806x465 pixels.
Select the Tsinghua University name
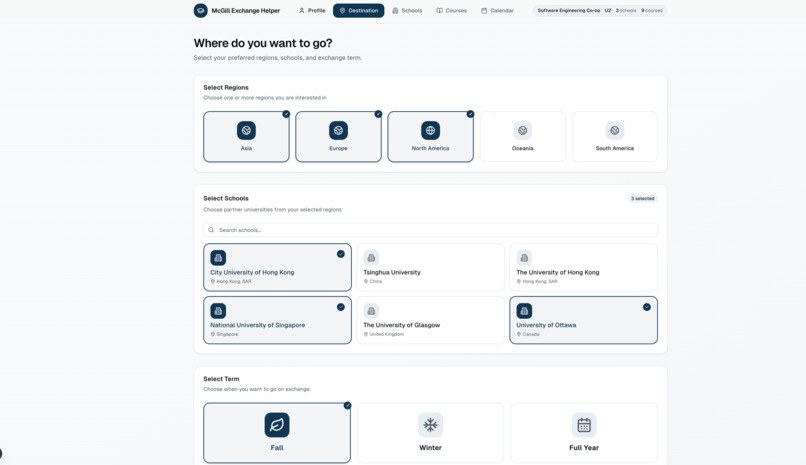392,272
